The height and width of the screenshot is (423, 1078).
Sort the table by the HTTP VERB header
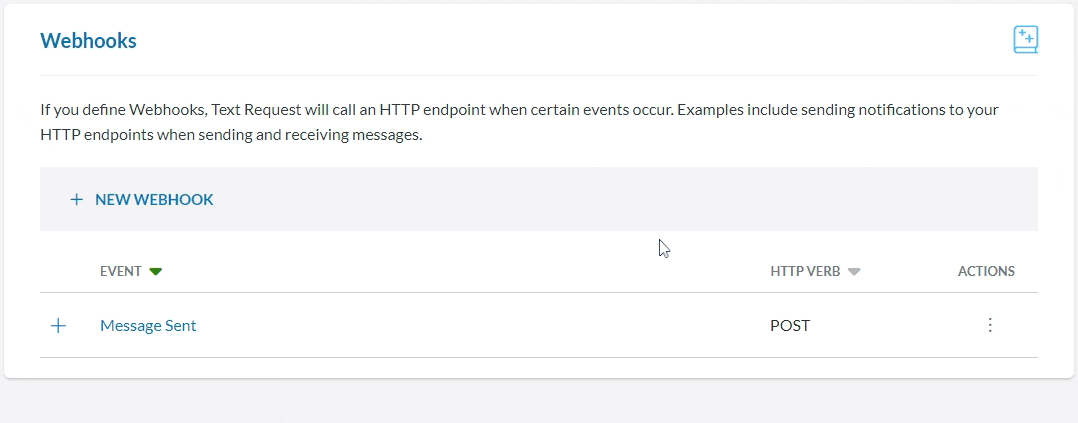[805, 271]
